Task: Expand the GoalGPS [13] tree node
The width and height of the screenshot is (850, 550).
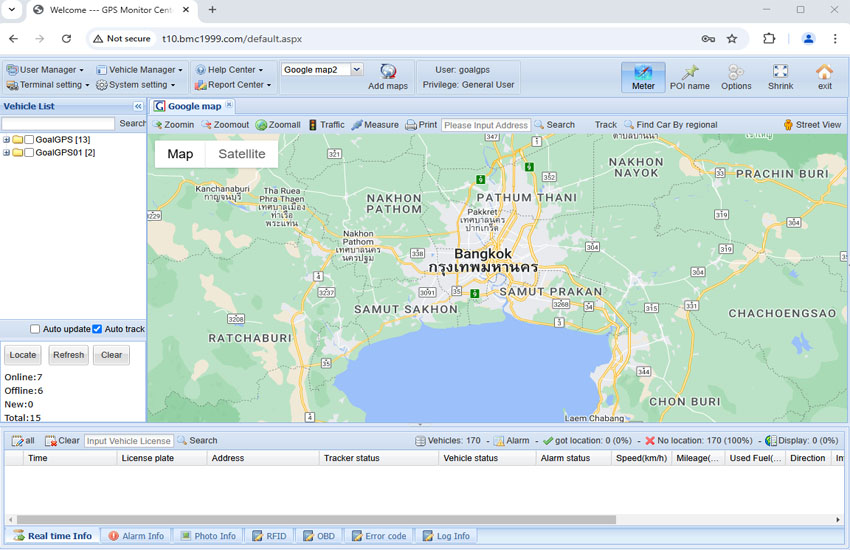Action: (7, 140)
